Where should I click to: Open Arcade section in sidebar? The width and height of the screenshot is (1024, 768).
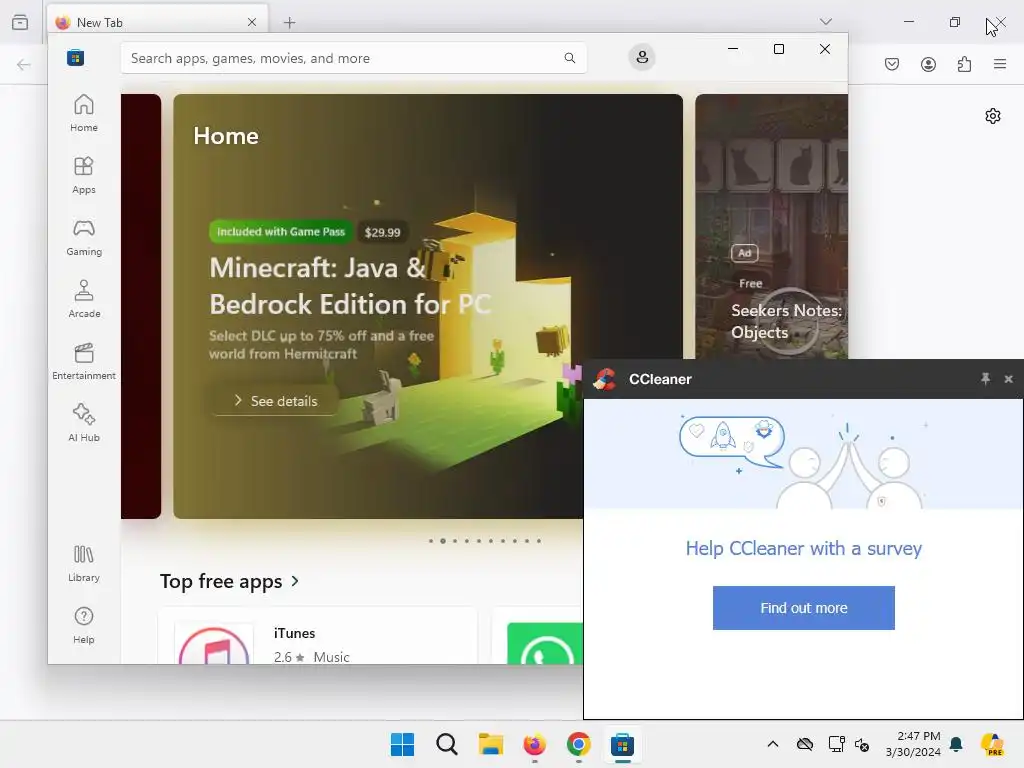pos(84,299)
